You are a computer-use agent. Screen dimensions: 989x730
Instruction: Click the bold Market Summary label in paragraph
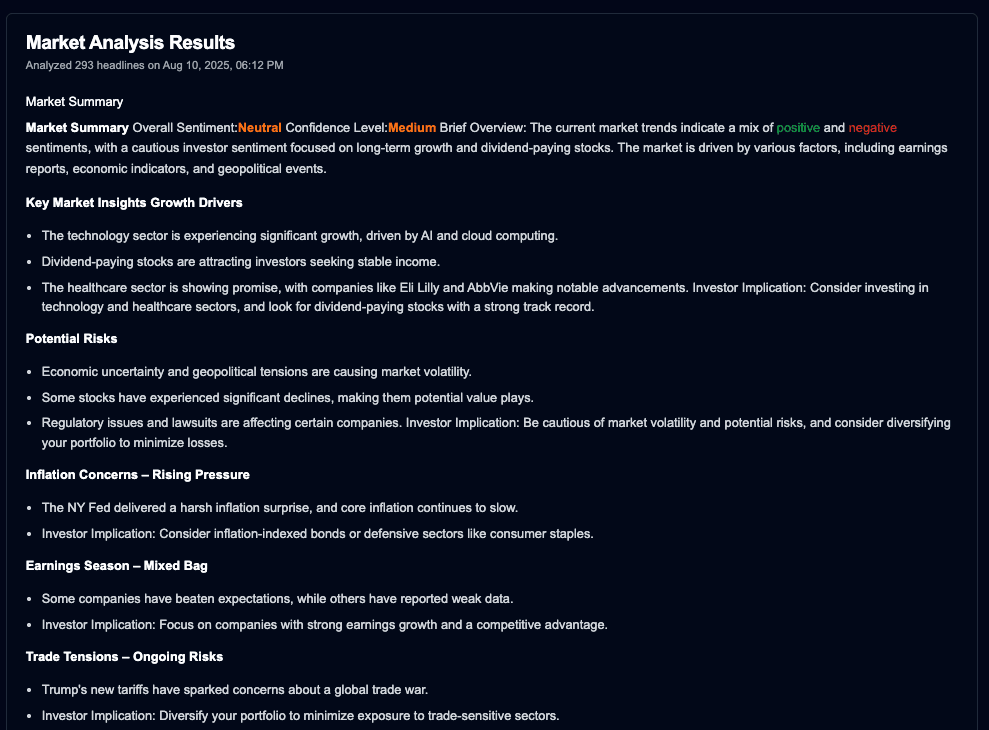(77, 127)
